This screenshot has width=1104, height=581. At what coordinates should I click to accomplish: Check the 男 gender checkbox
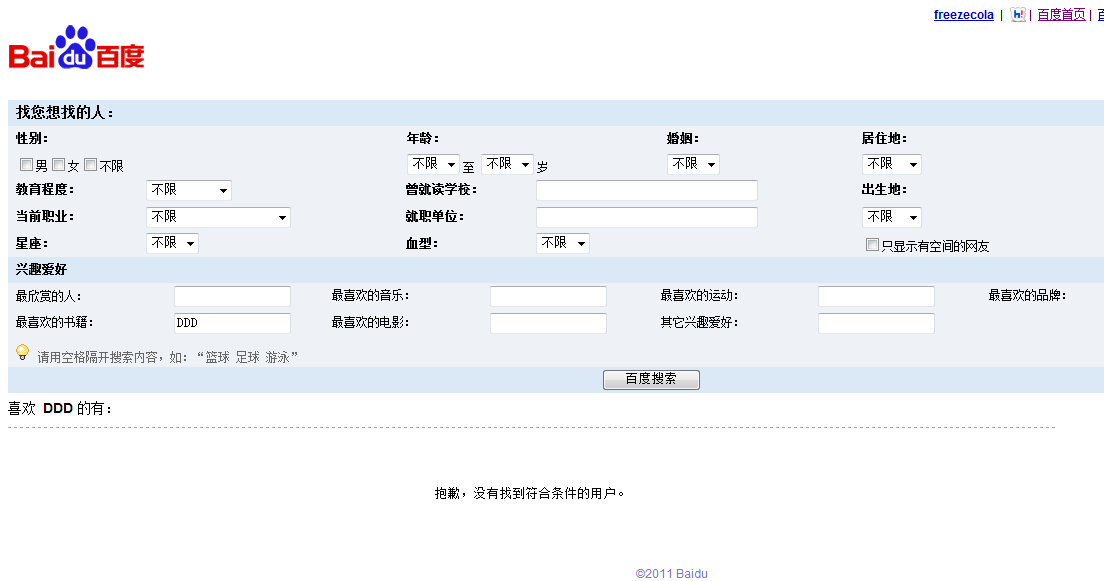(26, 165)
